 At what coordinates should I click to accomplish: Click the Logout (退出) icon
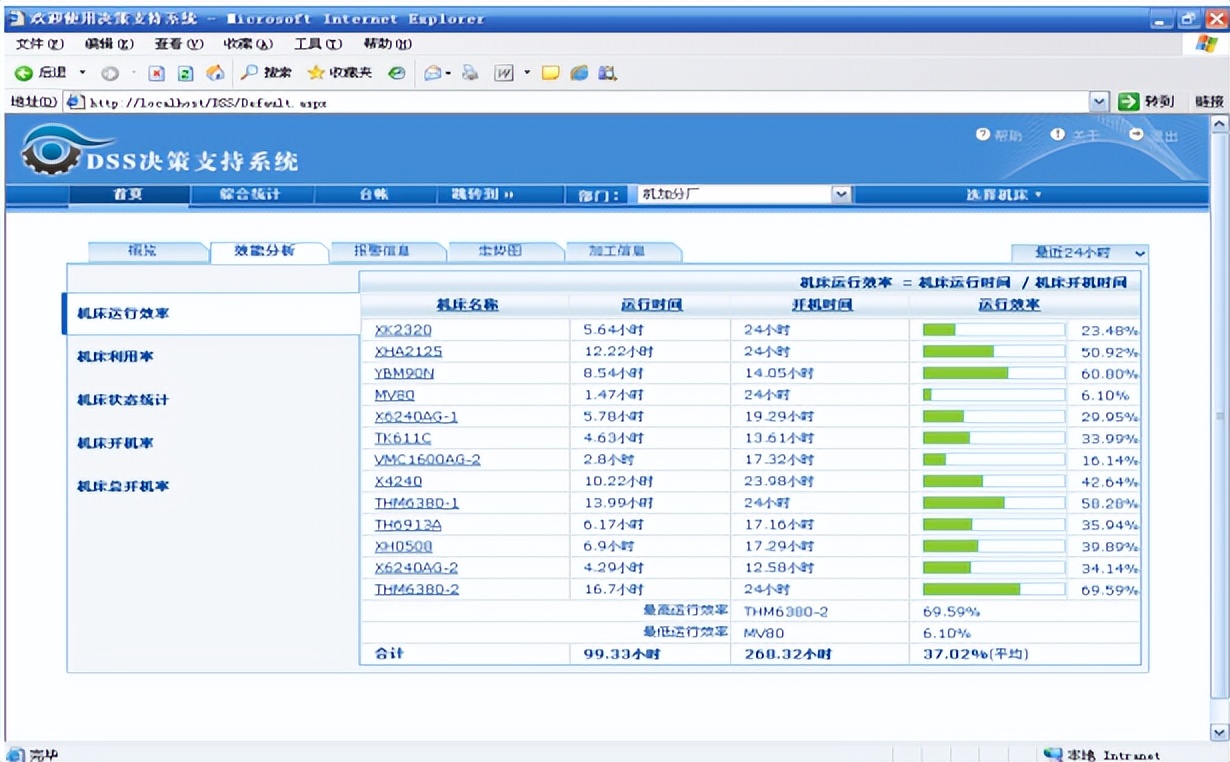[1136, 134]
